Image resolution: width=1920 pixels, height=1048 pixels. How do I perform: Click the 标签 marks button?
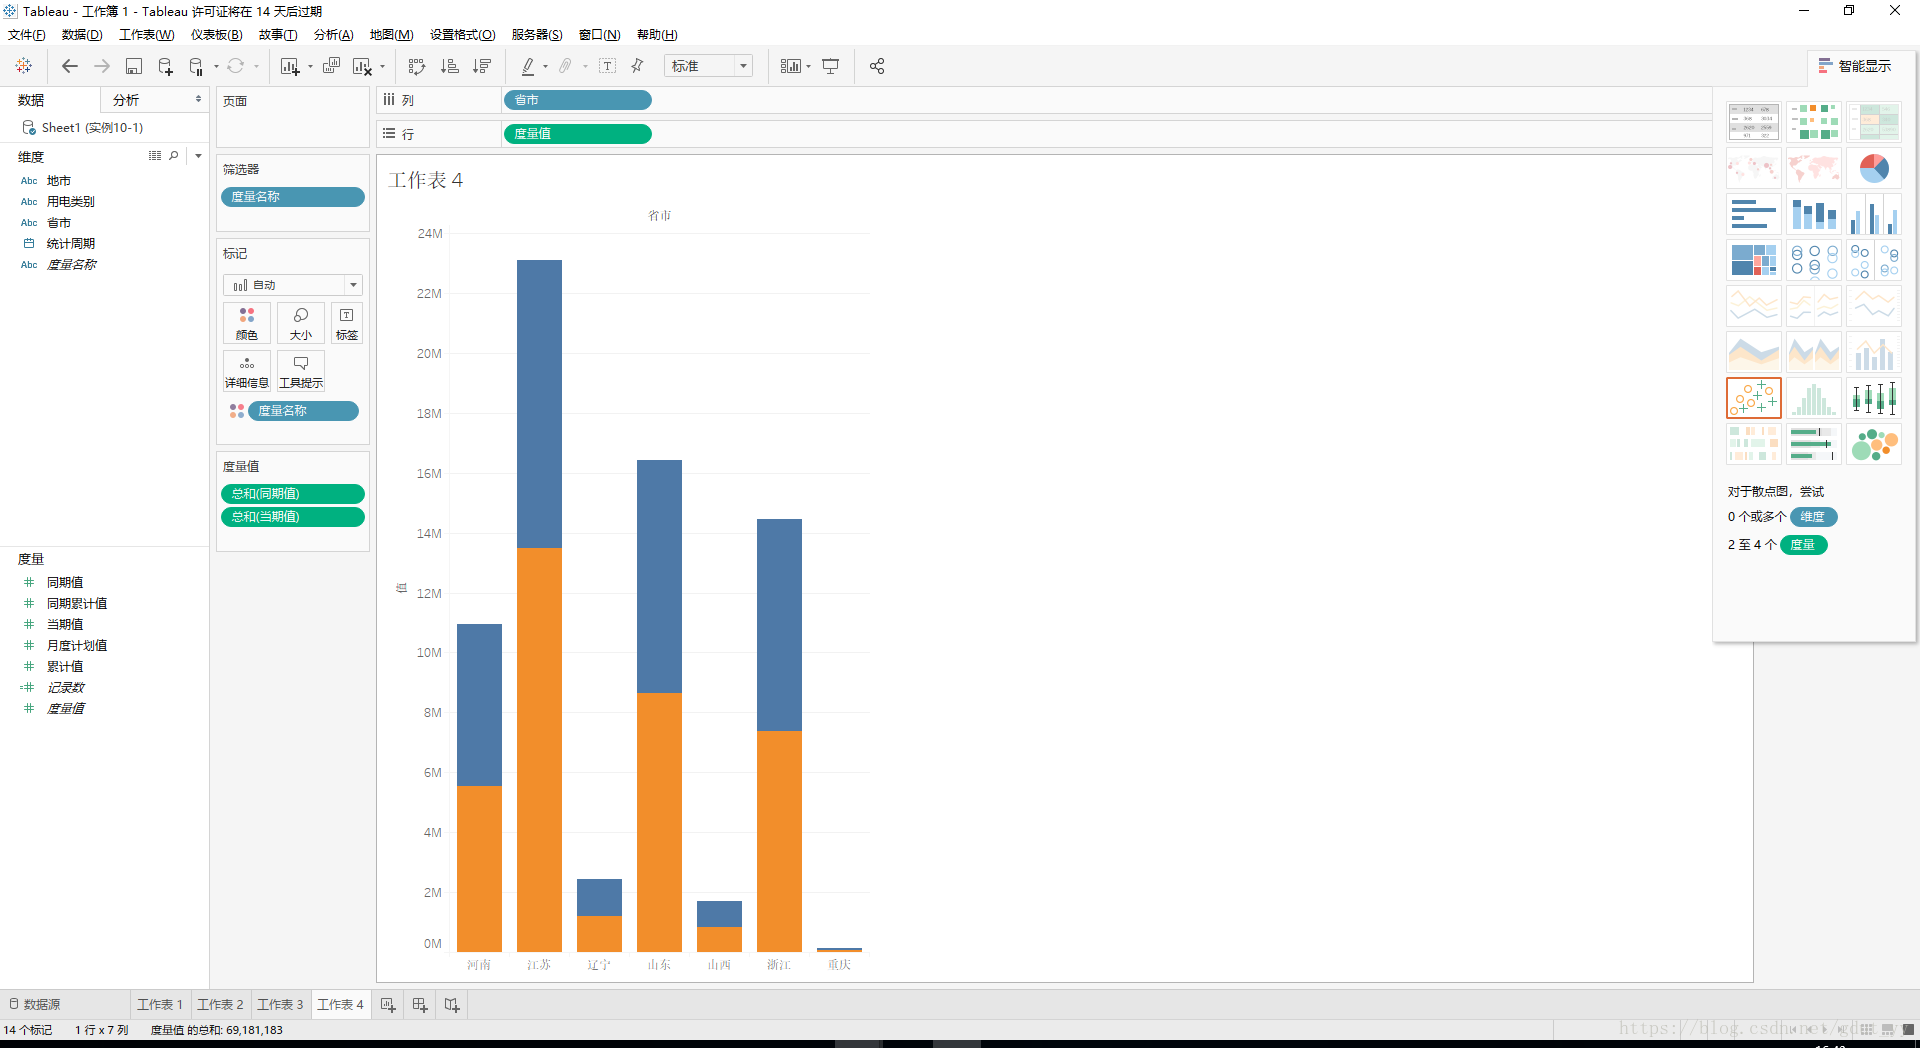347,323
